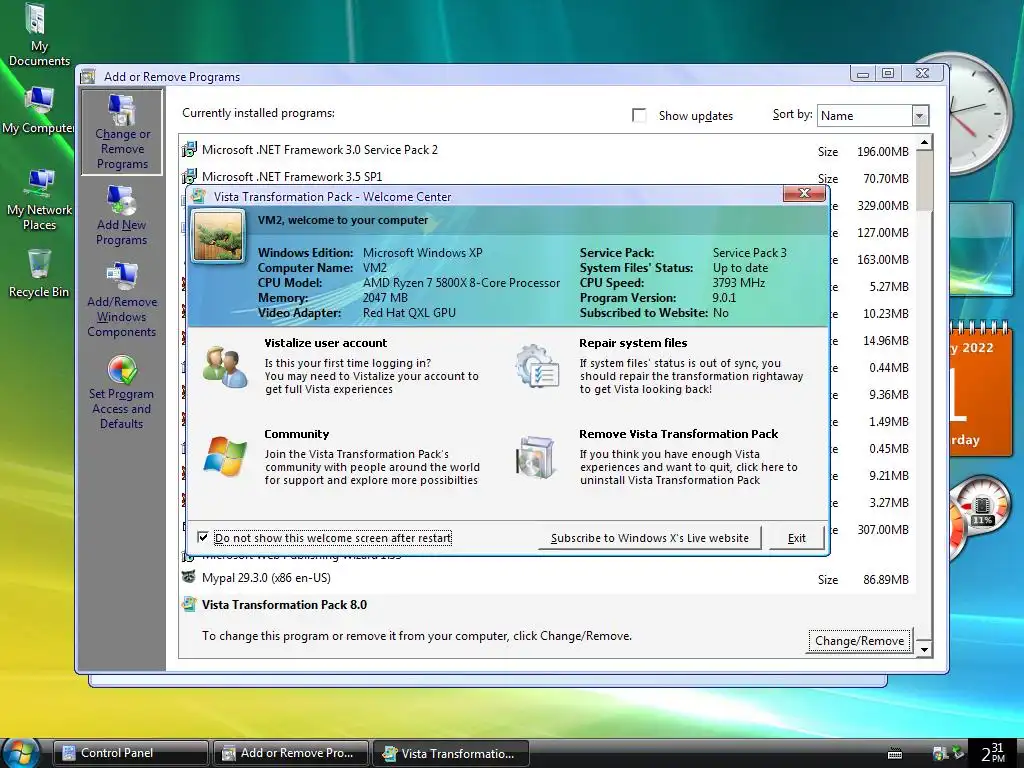Switch to Control Panel taskbar item
This screenshot has height=768, width=1024.
[x=131, y=753]
